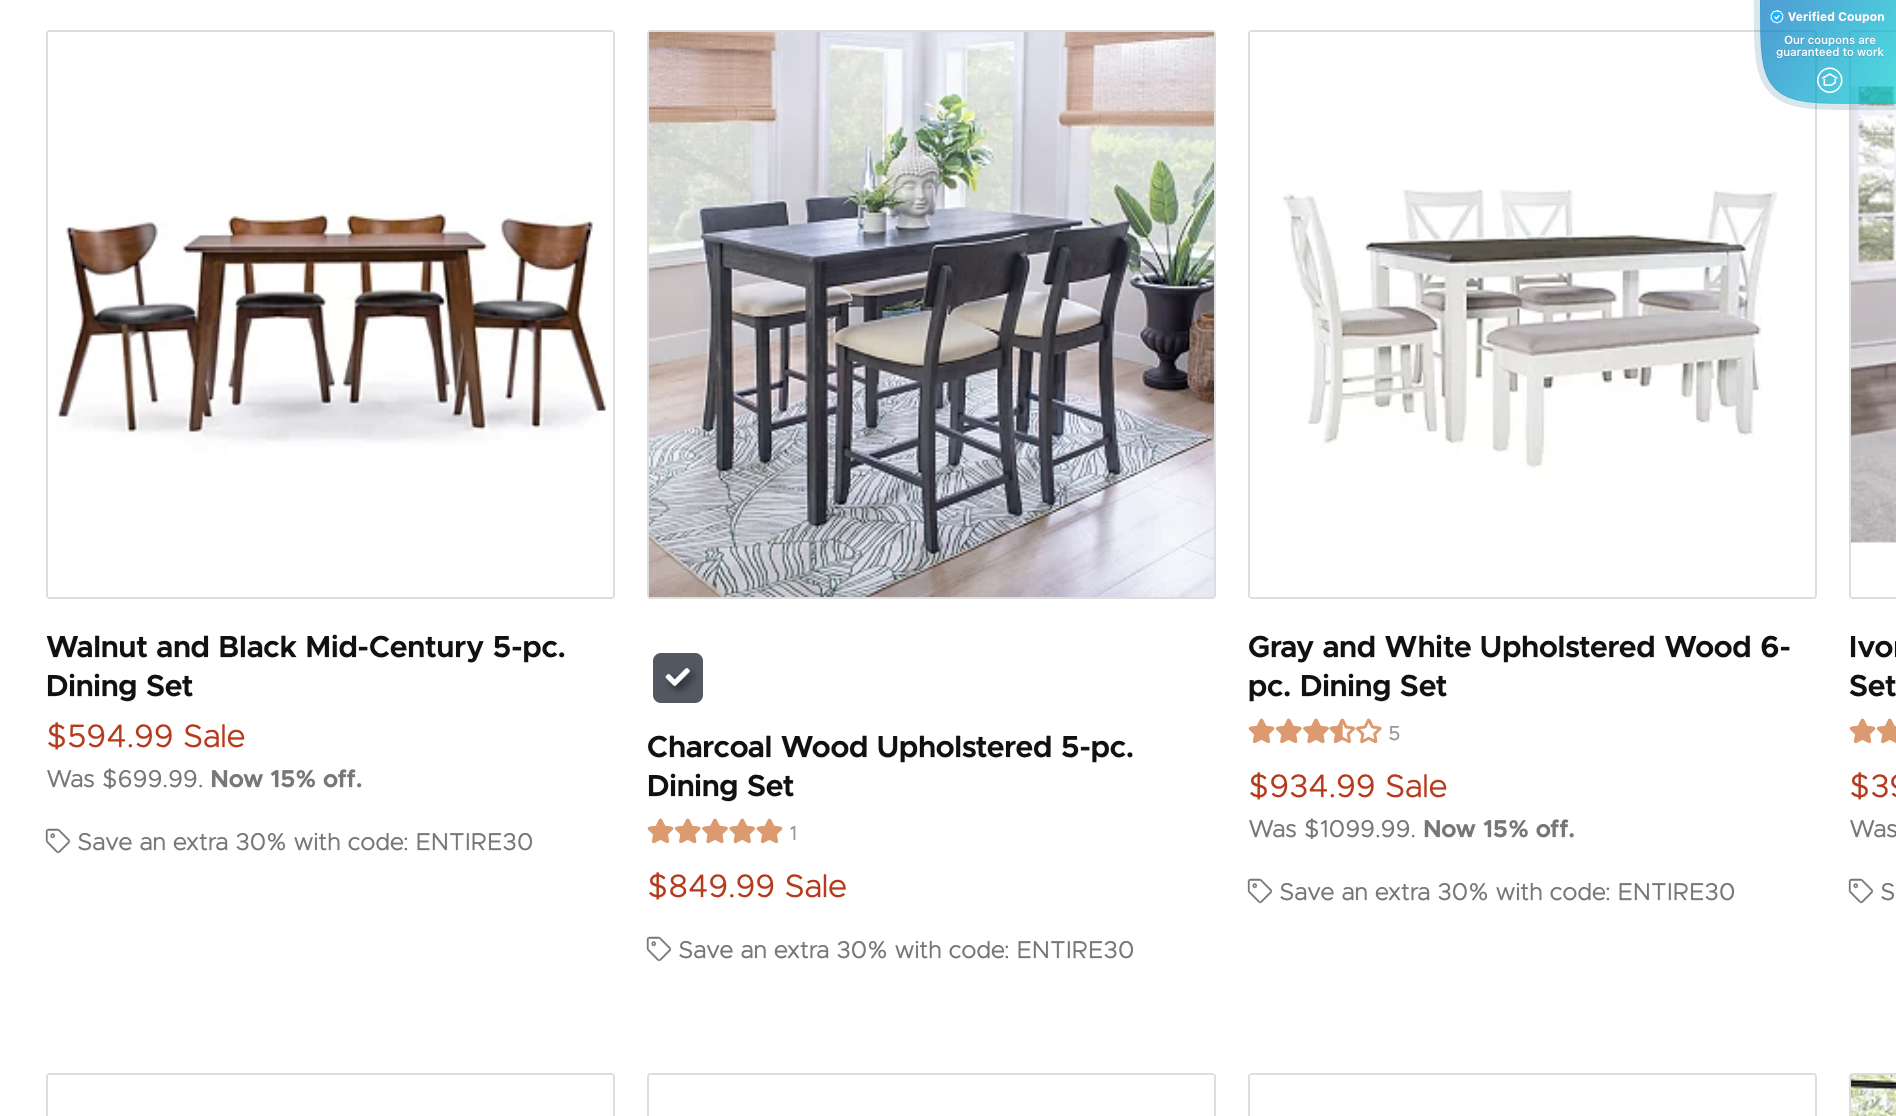
Task: Click star rating on Gray and White set
Action: (1314, 732)
